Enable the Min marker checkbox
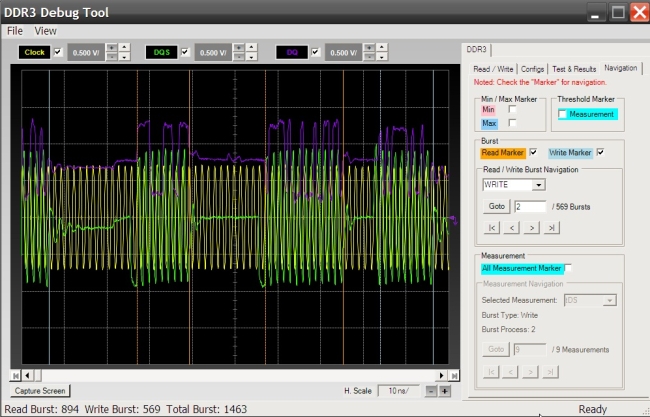The width and height of the screenshot is (650, 417). point(512,109)
